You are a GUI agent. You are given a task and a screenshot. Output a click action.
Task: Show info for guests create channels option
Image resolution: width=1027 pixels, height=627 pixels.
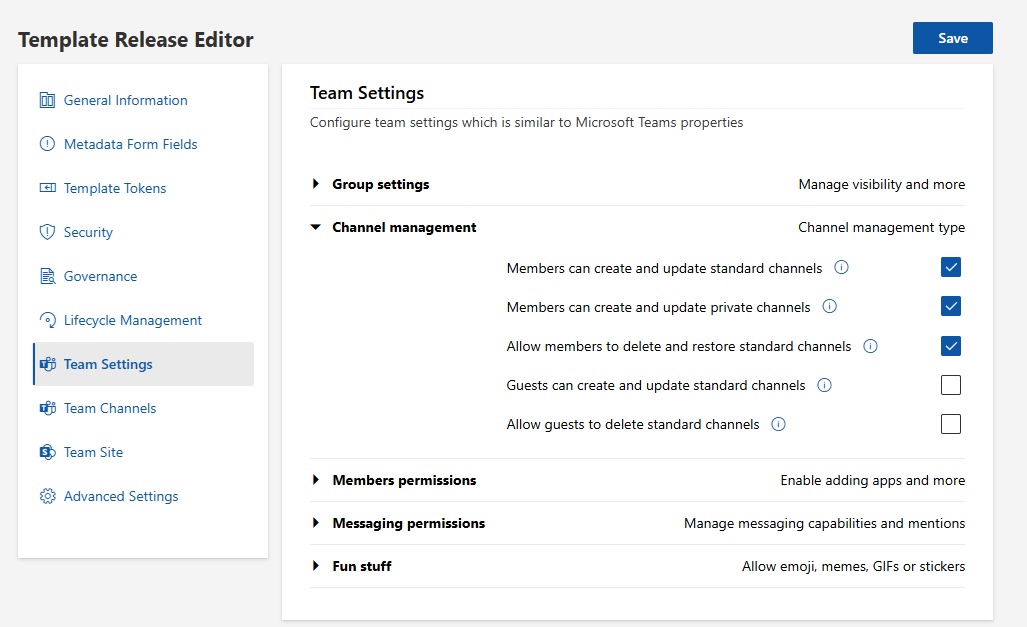[x=824, y=385]
